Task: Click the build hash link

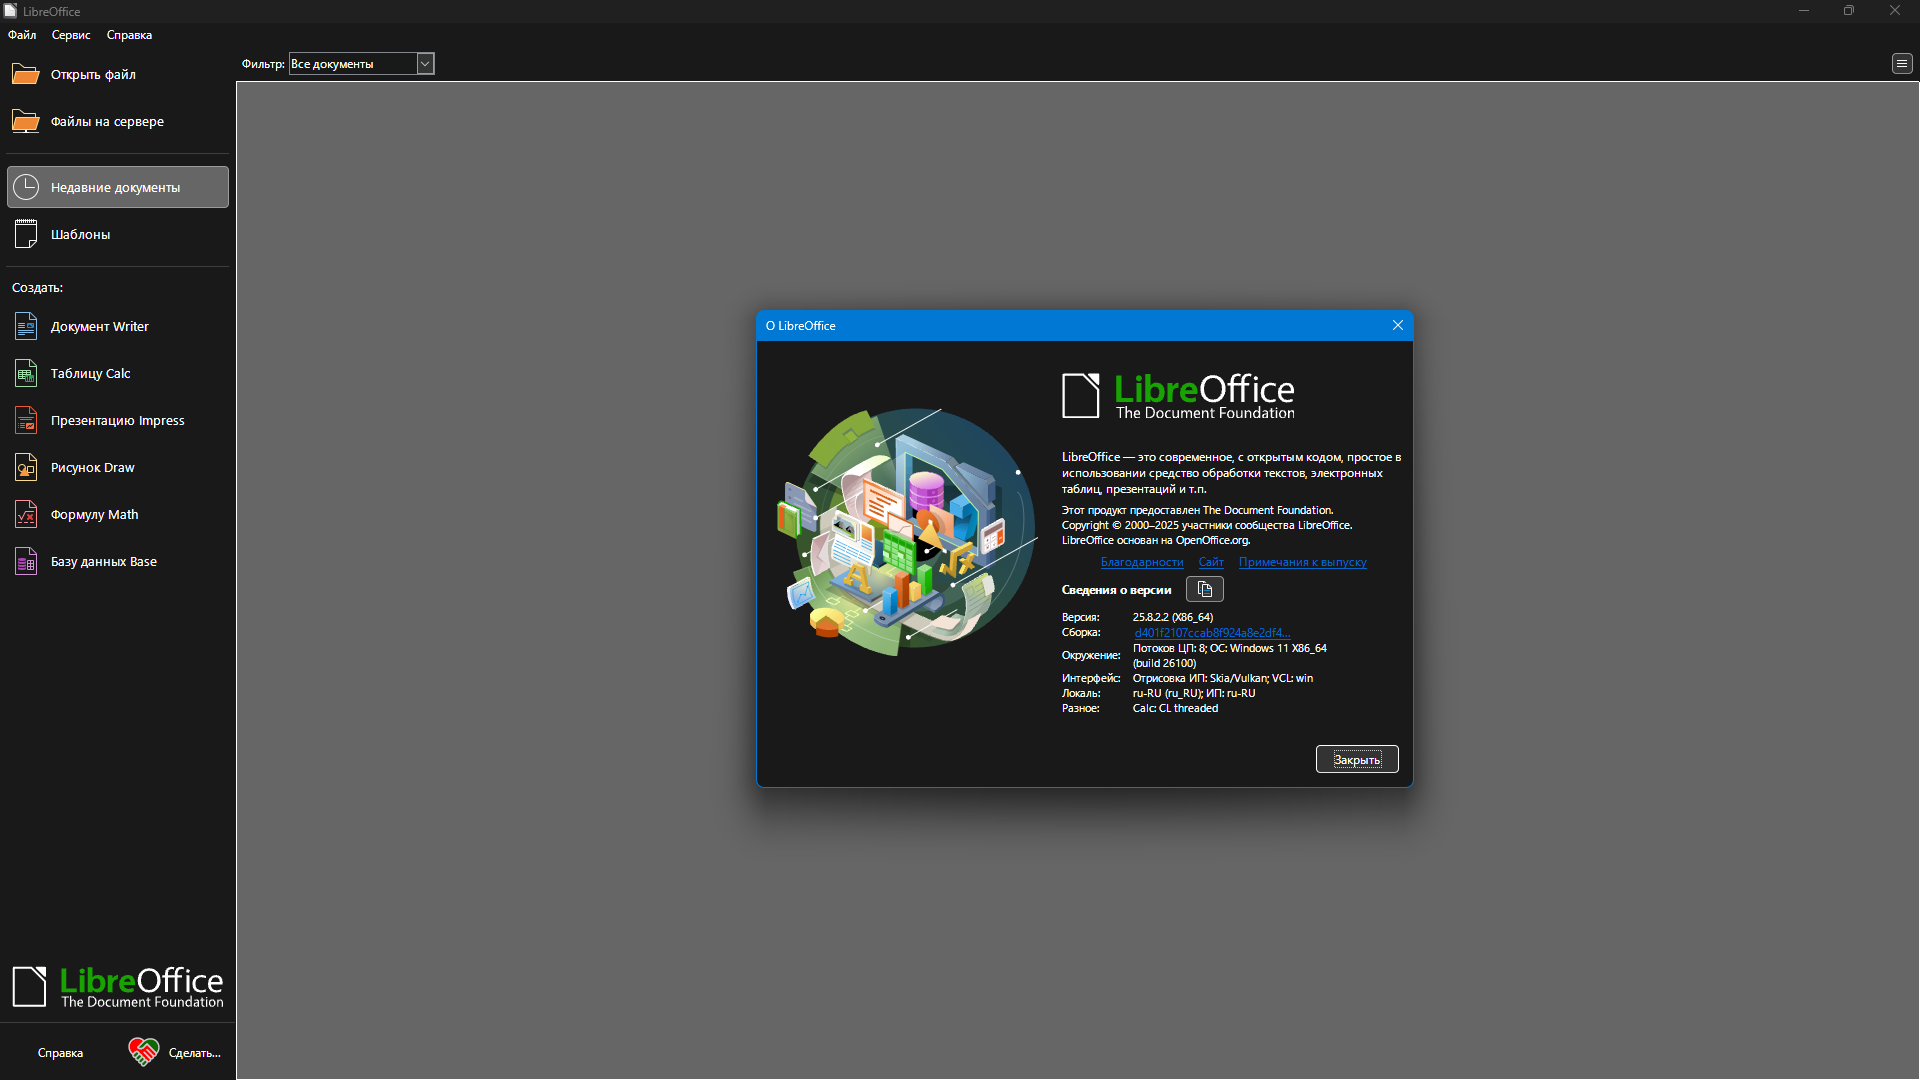Action: coord(1211,633)
